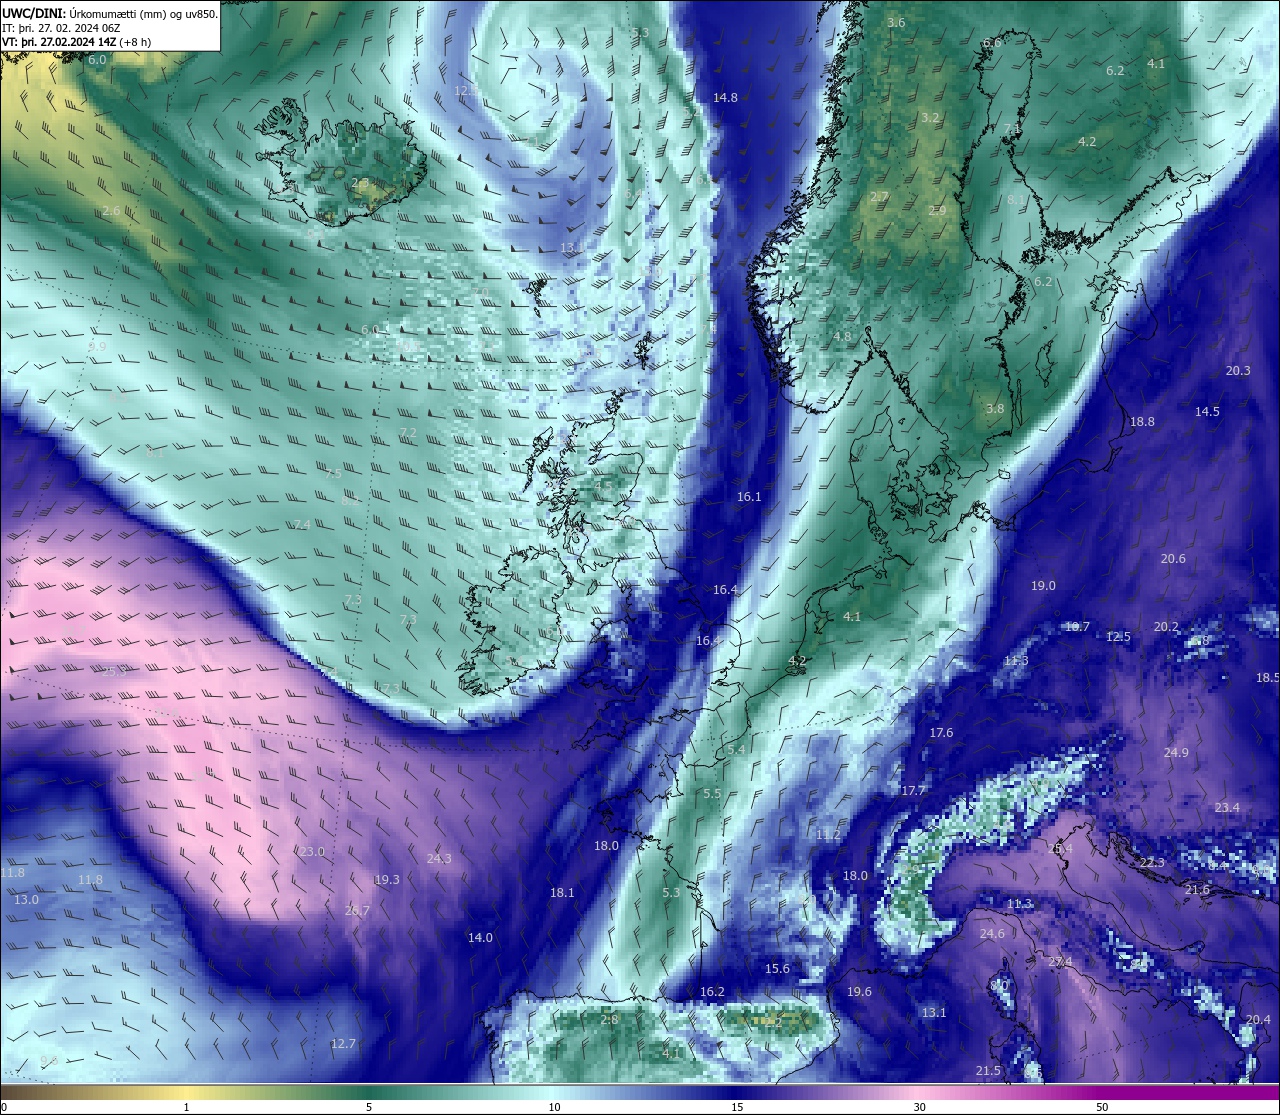Click the color scale label 30
The width and height of the screenshot is (1280, 1115).
(x=919, y=1107)
